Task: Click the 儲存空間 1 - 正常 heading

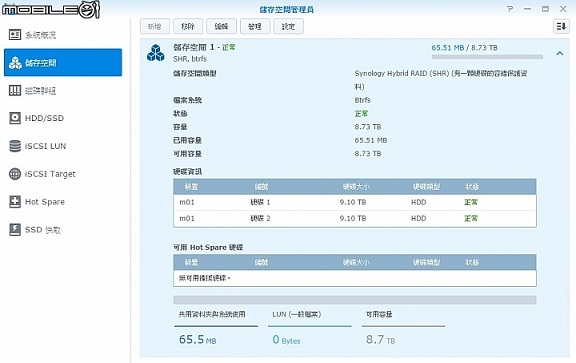Action: click(x=205, y=47)
